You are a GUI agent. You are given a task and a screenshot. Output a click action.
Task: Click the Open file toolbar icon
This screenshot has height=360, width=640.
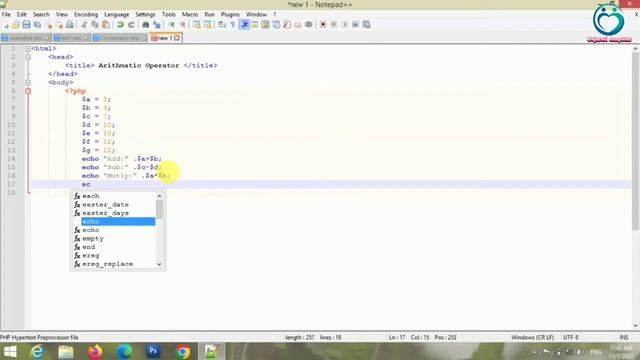coord(16,24)
